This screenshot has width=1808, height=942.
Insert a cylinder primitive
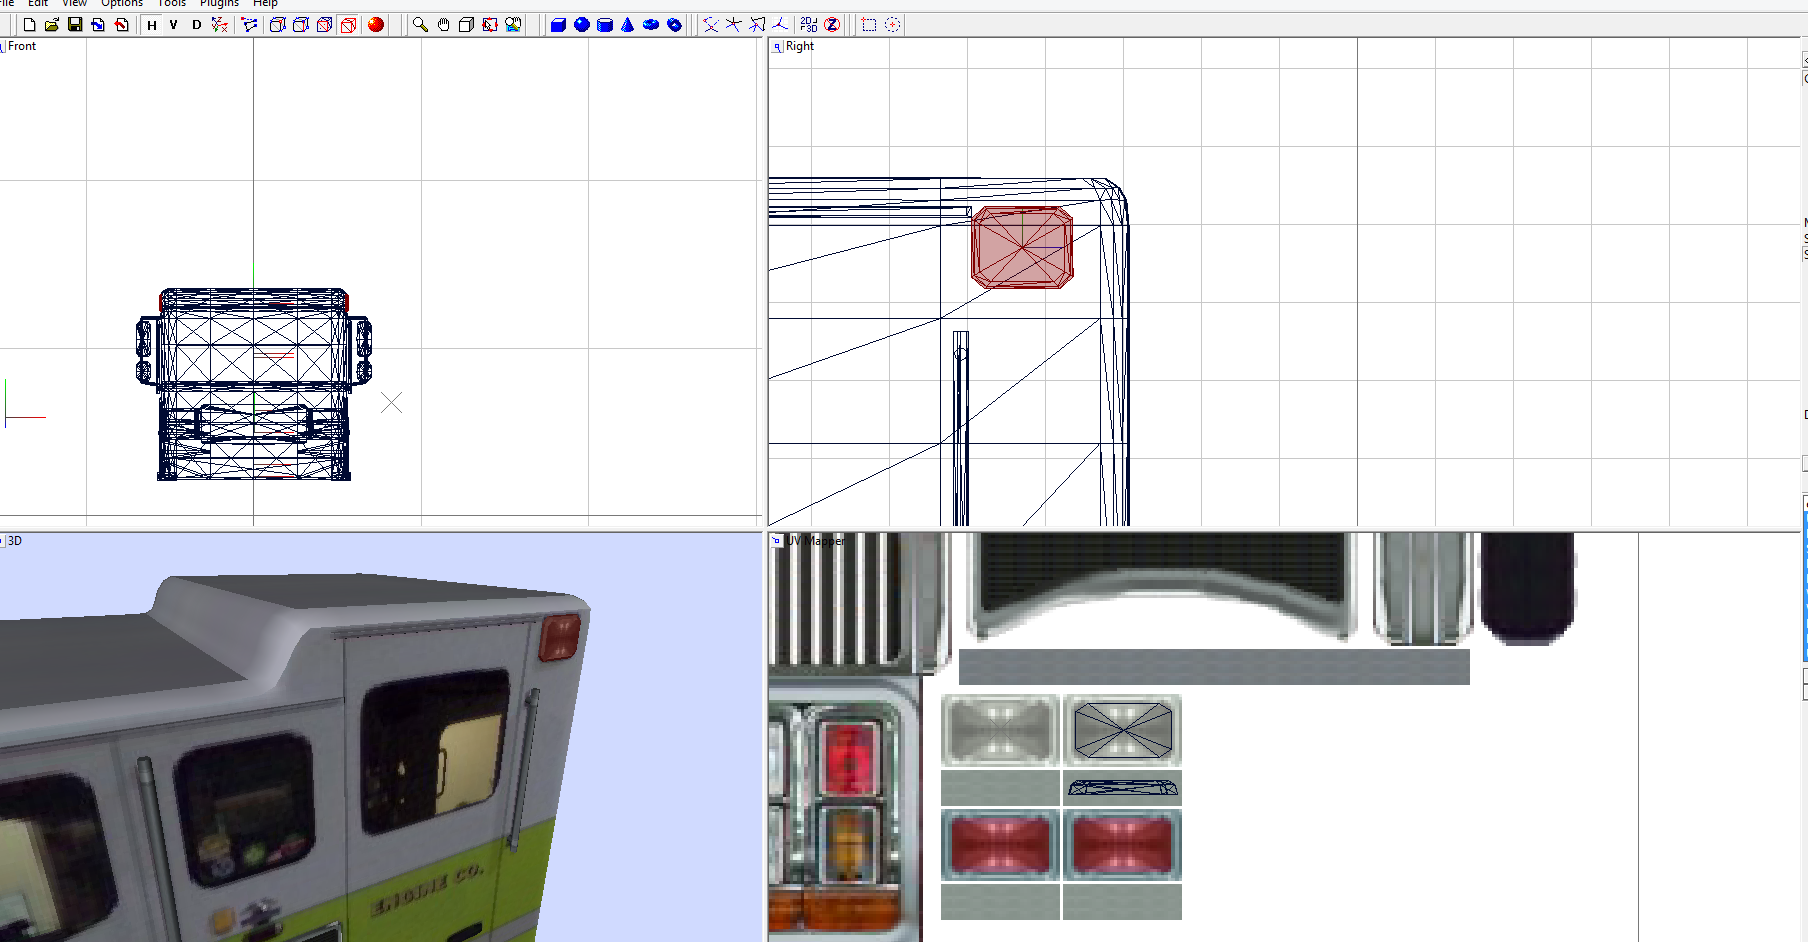(605, 25)
